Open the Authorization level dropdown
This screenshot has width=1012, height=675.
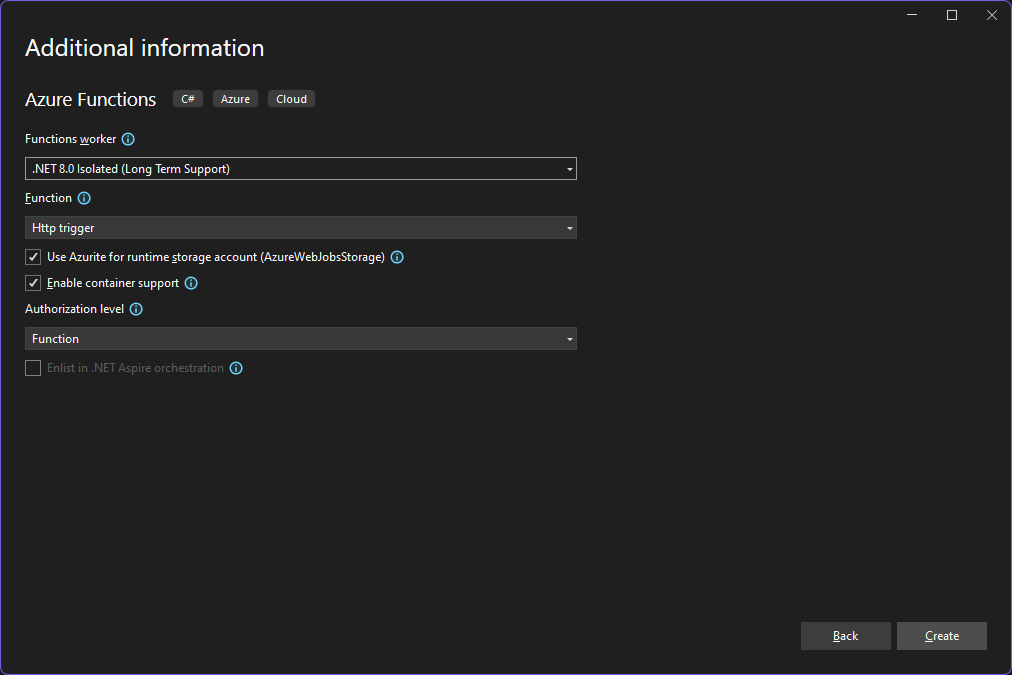click(300, 339)
